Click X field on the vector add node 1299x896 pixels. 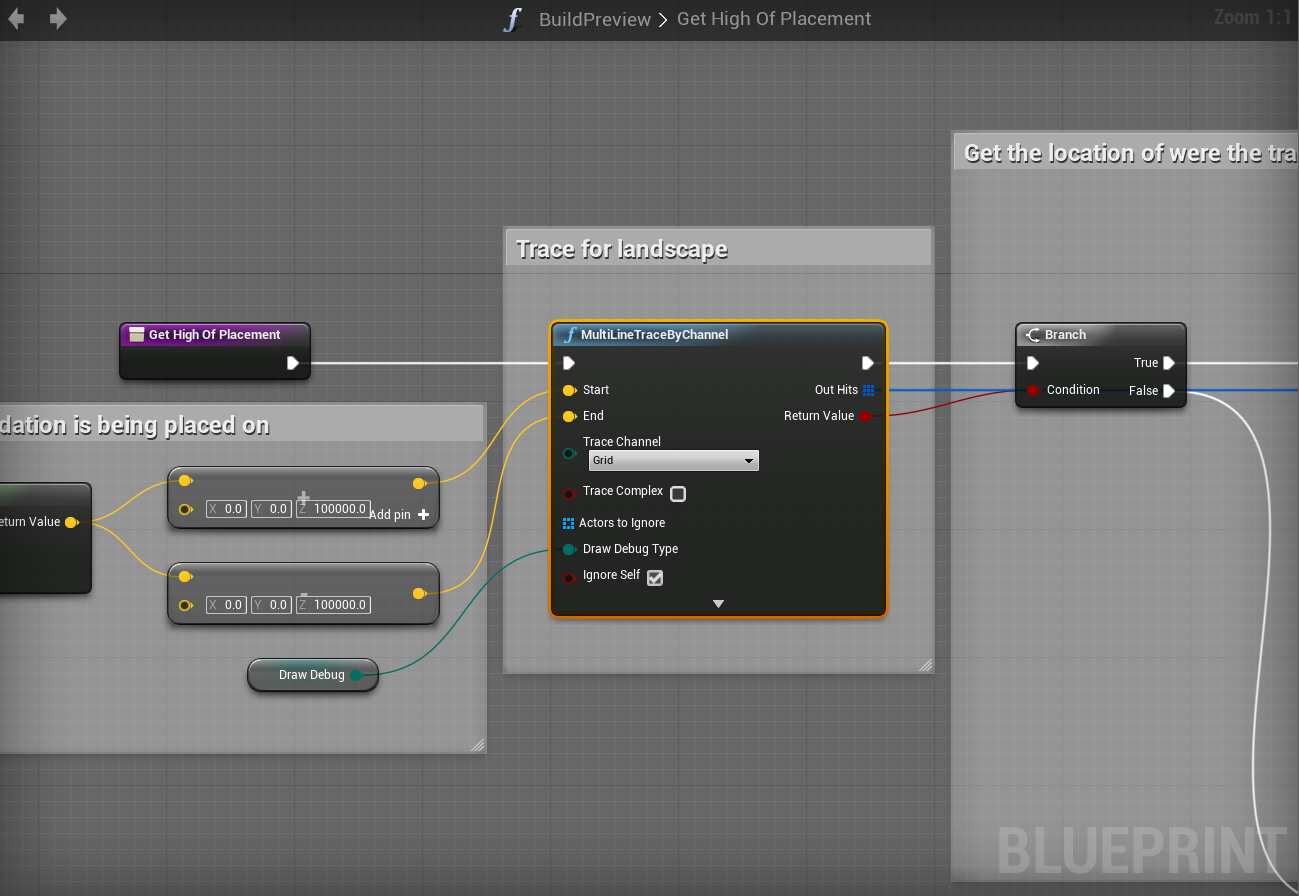226,509
